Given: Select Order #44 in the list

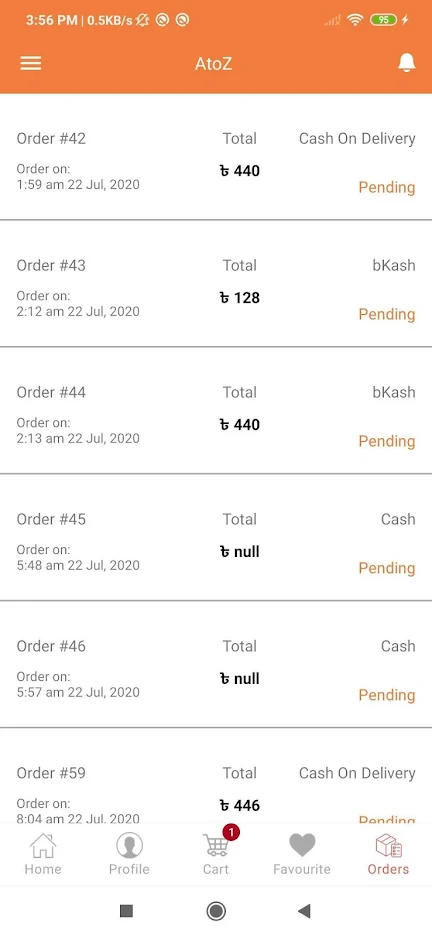Looking at the screenshot, I should pos(216,411).
